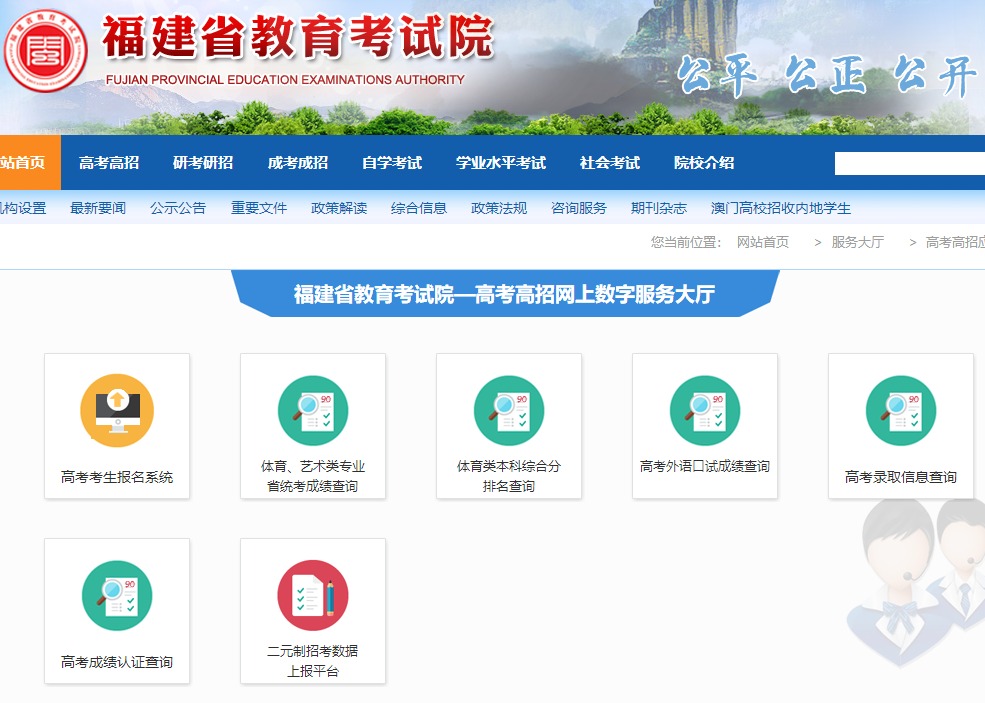Select the 高考高招 main navigation tab
This screenshot has width=985, height=703.
pos(109,163)
